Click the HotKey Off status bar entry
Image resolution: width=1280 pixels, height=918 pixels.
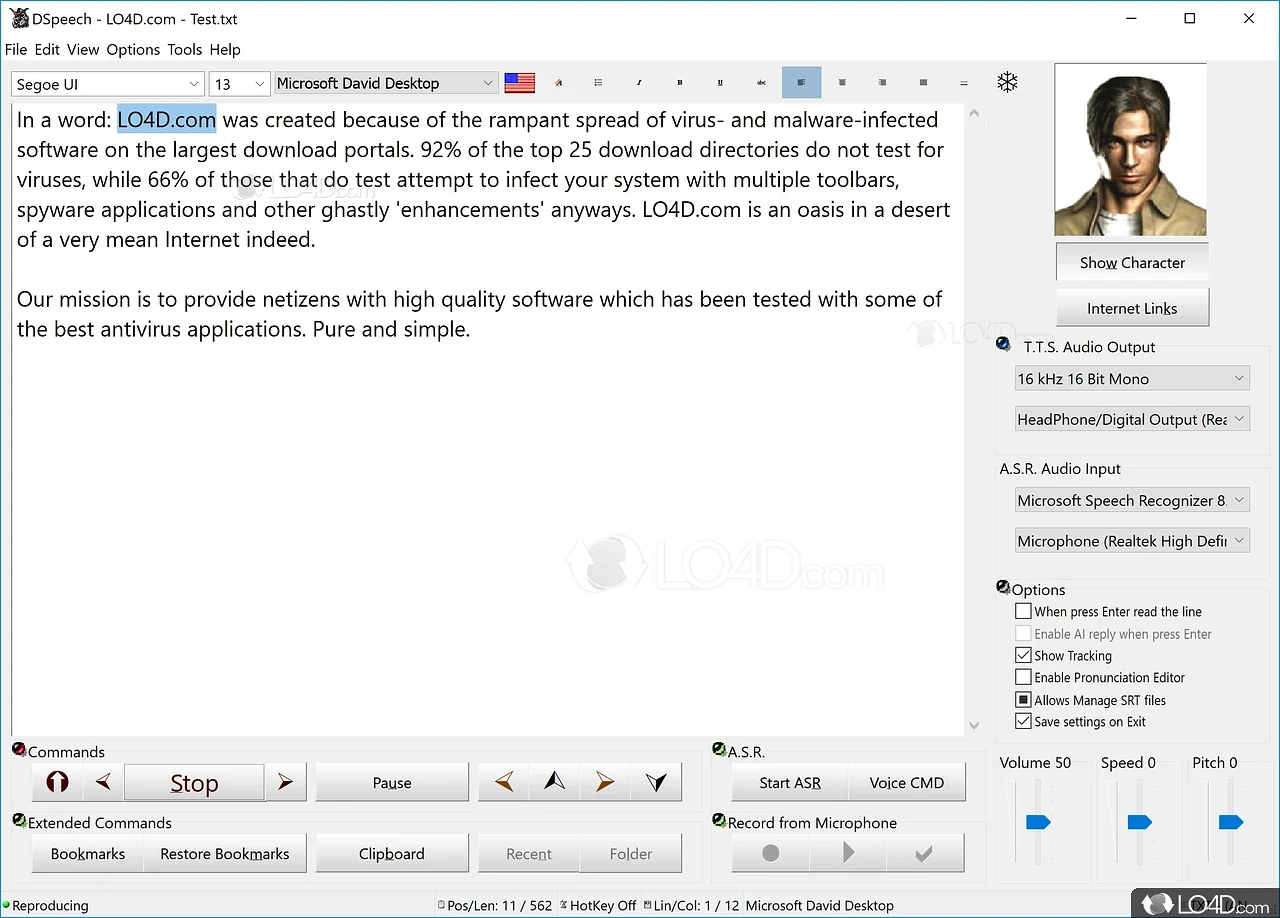598,905
